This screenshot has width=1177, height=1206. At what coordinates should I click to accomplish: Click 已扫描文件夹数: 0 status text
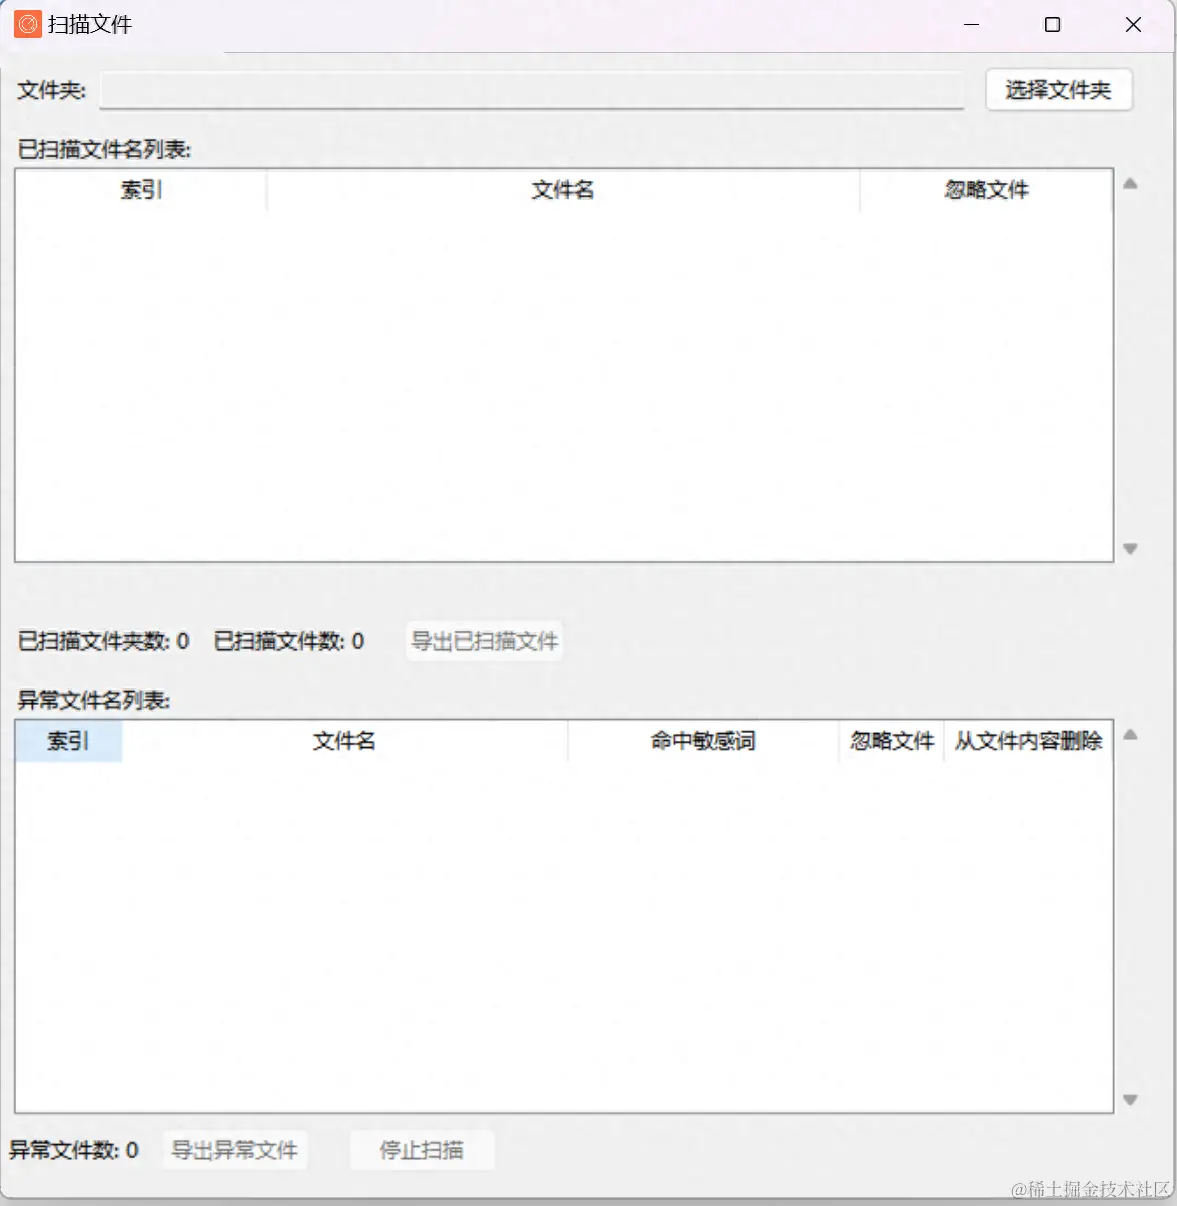(x=103, y=641)
